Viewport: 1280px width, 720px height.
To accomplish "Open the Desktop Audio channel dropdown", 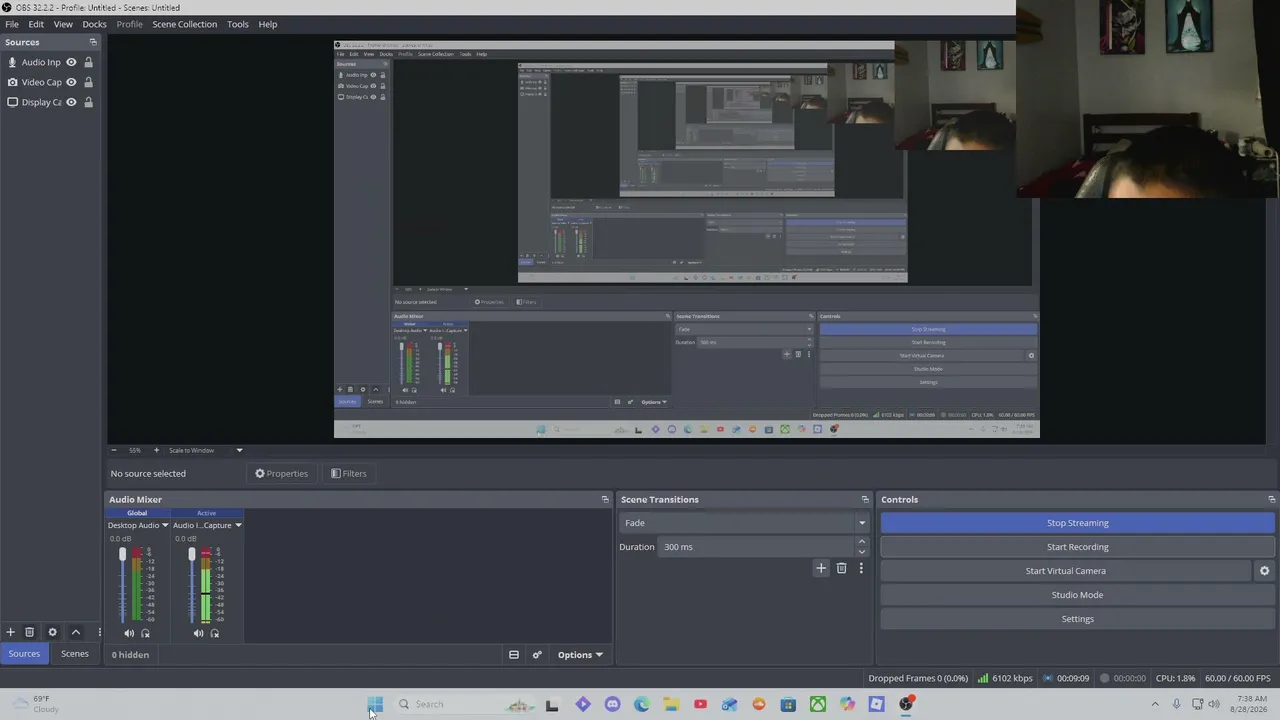I will pyautogui.click(x=165, y=525).
